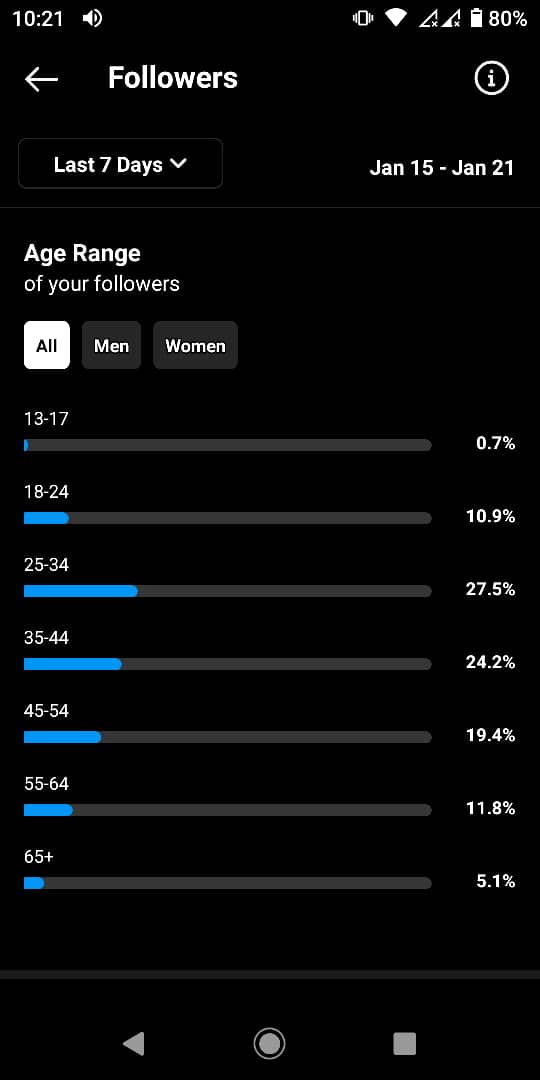The width and height of the screenshot is (540, 1080).
Task: Tap the volume speaker status icon
Action: pos(92,19)
